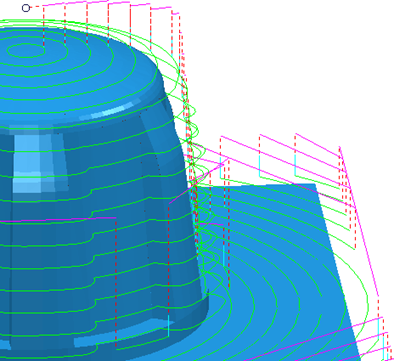
Task: Select the toolpath start point circle marker
Action: click(x=26, y=8)
